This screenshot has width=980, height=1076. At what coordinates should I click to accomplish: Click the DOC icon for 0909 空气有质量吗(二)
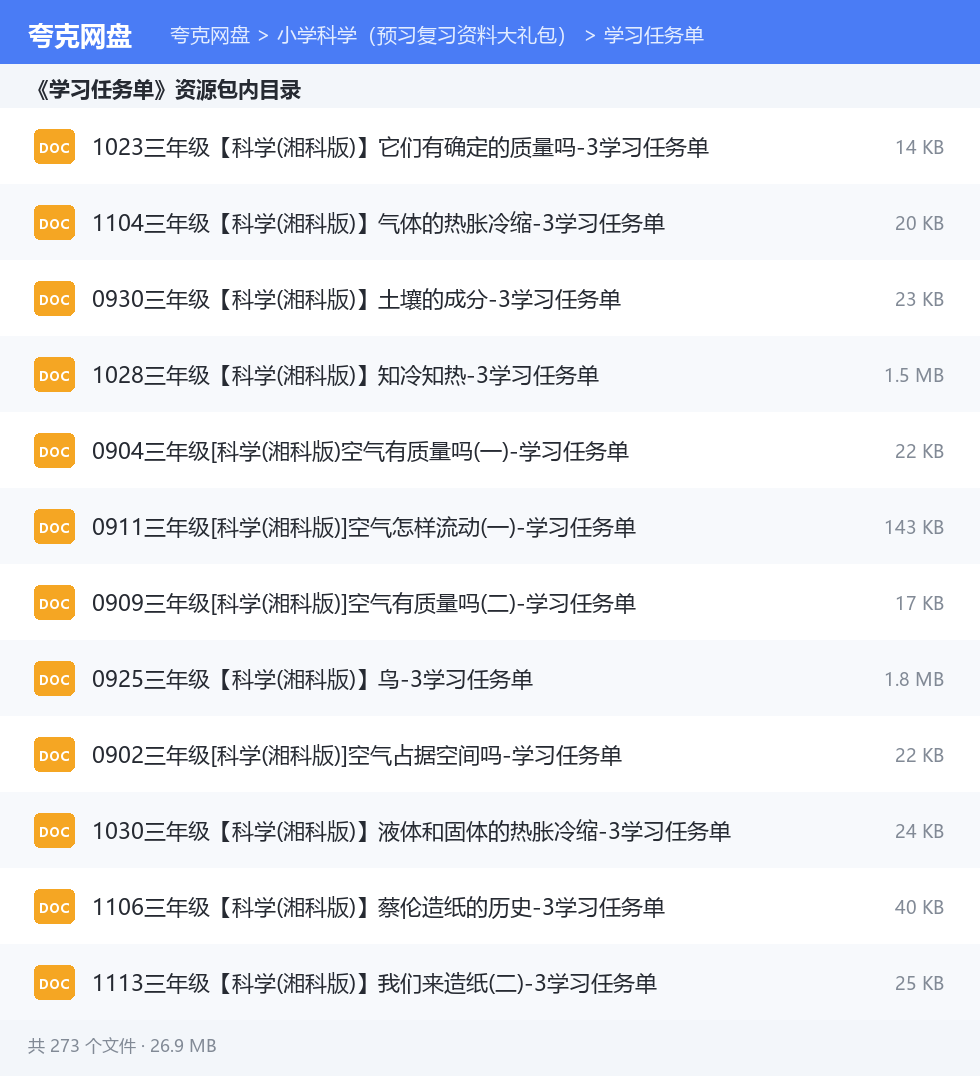(x=54, y=603)
